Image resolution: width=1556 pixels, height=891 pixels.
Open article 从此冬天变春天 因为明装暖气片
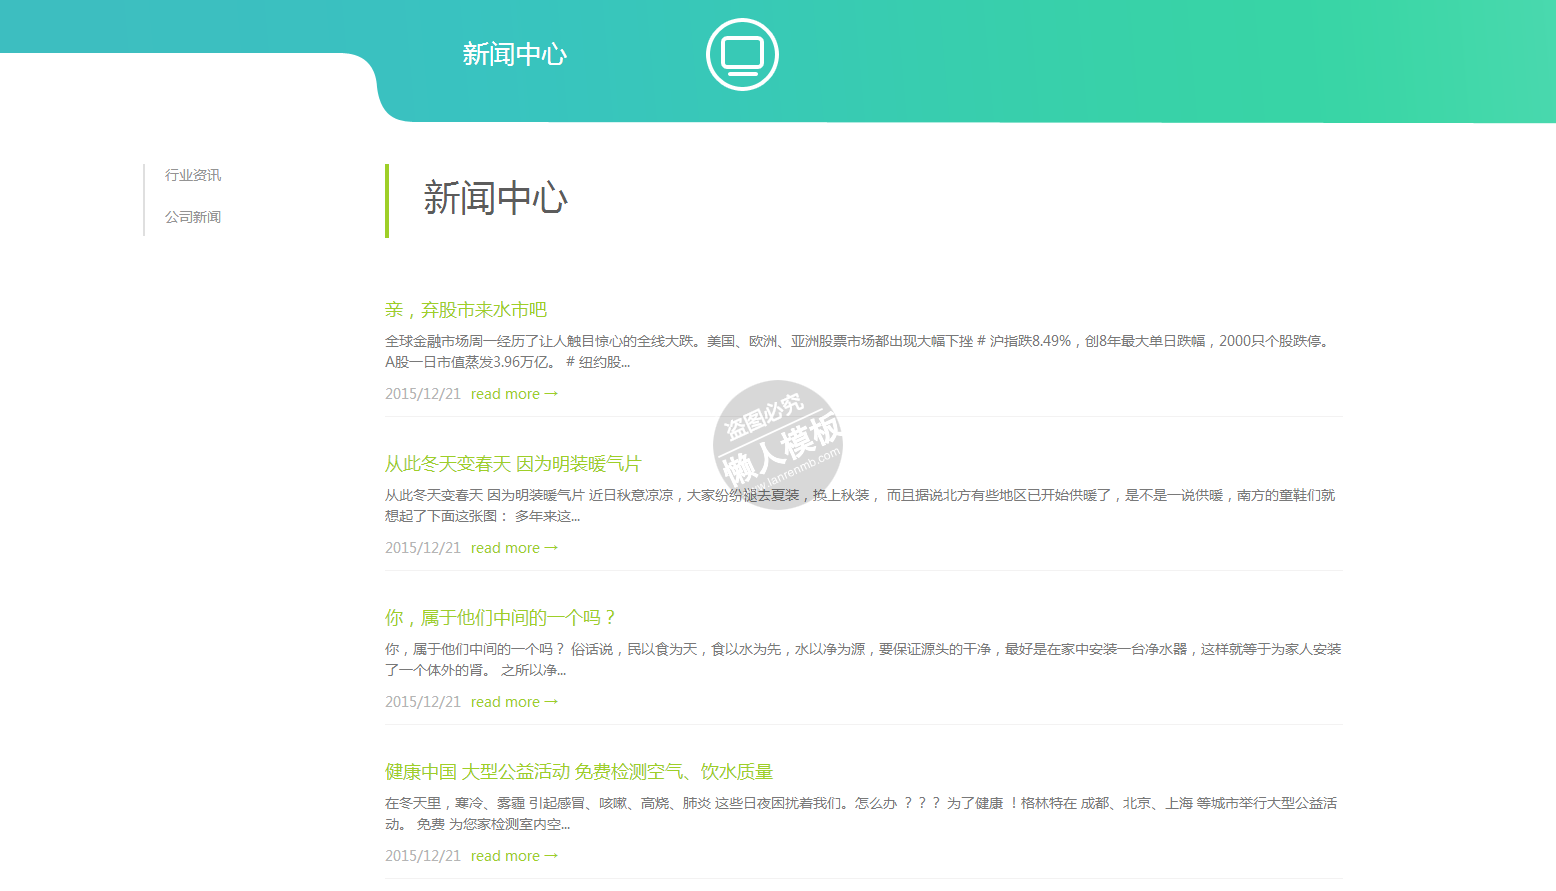[x=513, y=464]
